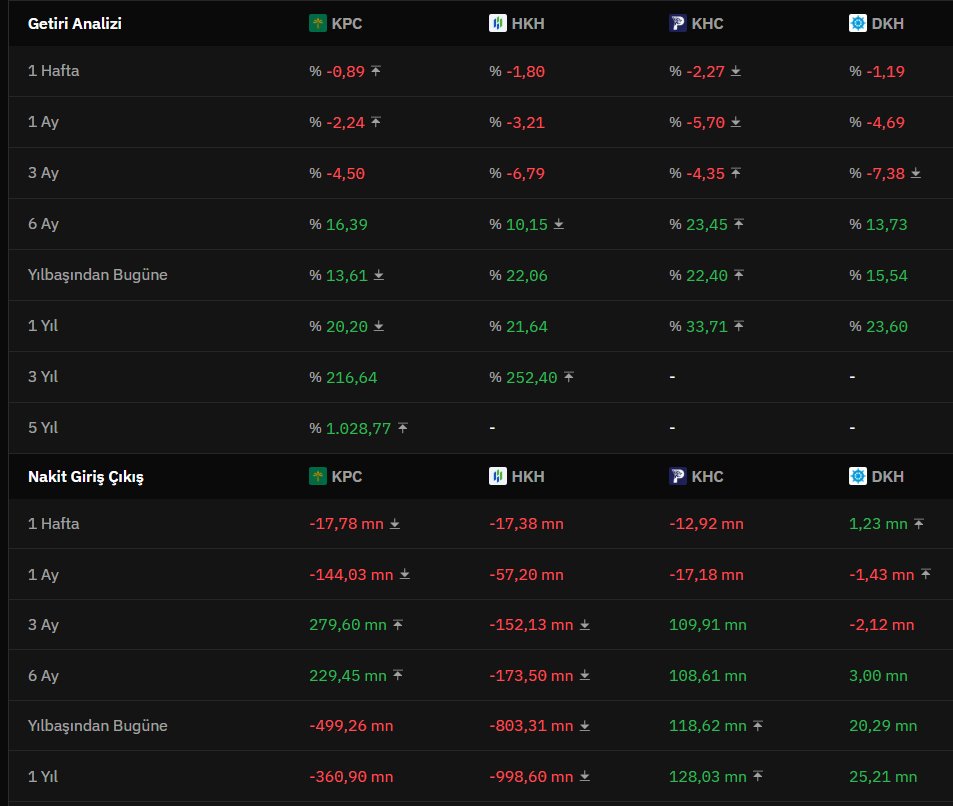Click the lowest-marker icon beside -2,27

[735, 71]
